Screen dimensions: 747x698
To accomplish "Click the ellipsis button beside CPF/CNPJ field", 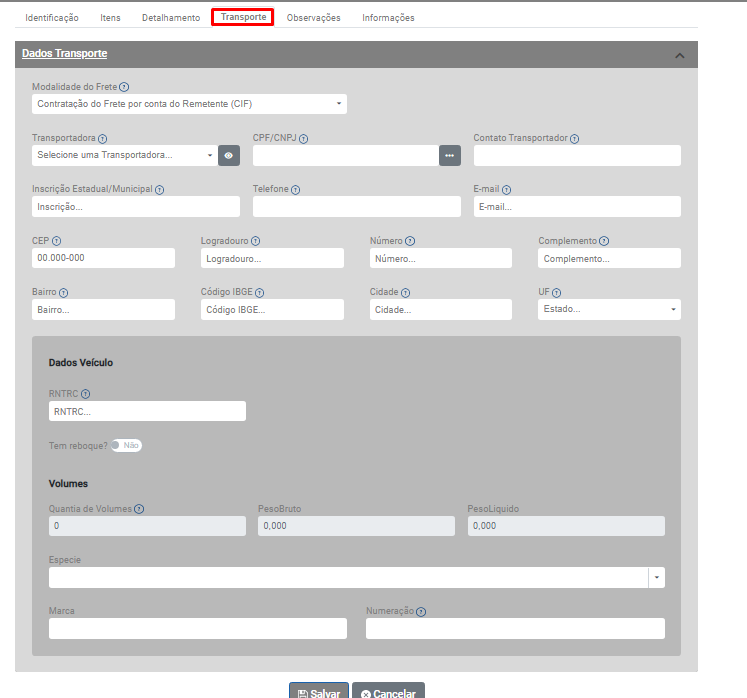I will 450,155.
